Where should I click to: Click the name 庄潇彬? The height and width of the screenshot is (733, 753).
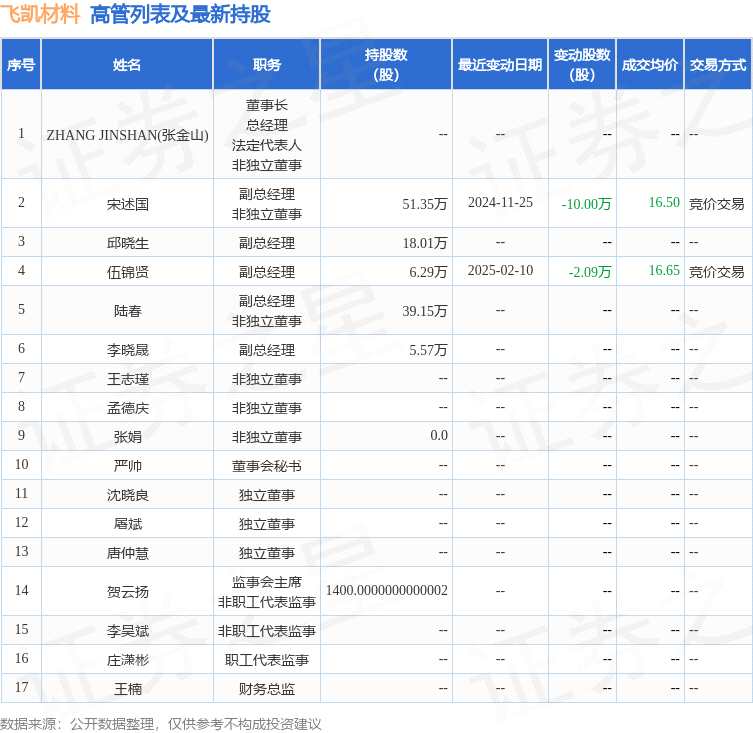coord(128,660)
